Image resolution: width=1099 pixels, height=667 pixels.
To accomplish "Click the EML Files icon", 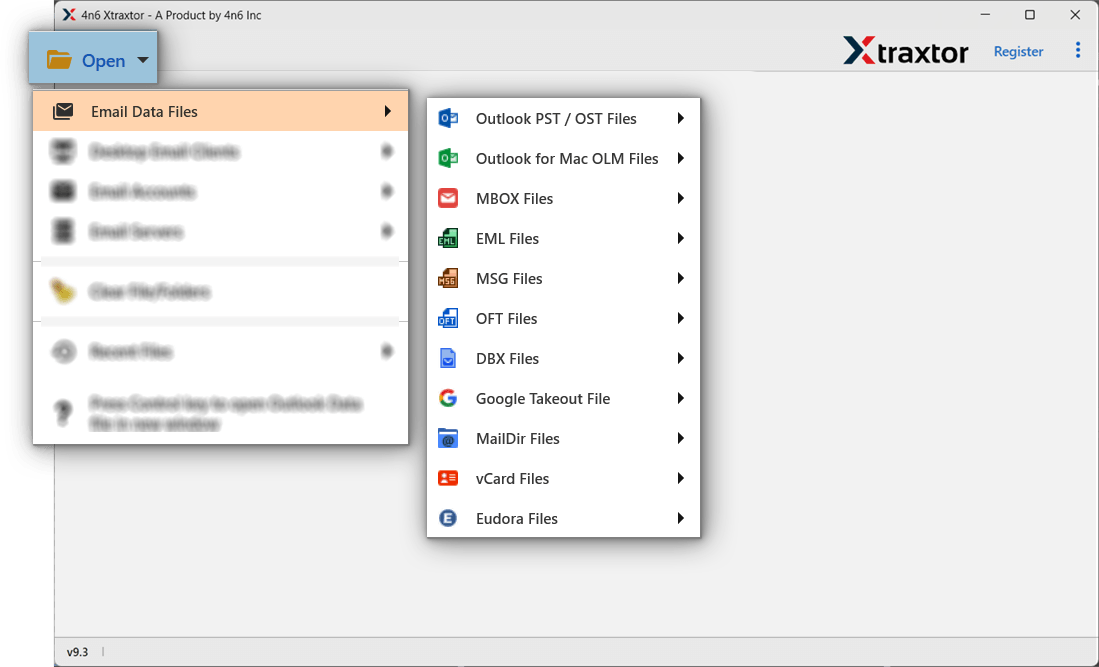I will pos(448,238).
